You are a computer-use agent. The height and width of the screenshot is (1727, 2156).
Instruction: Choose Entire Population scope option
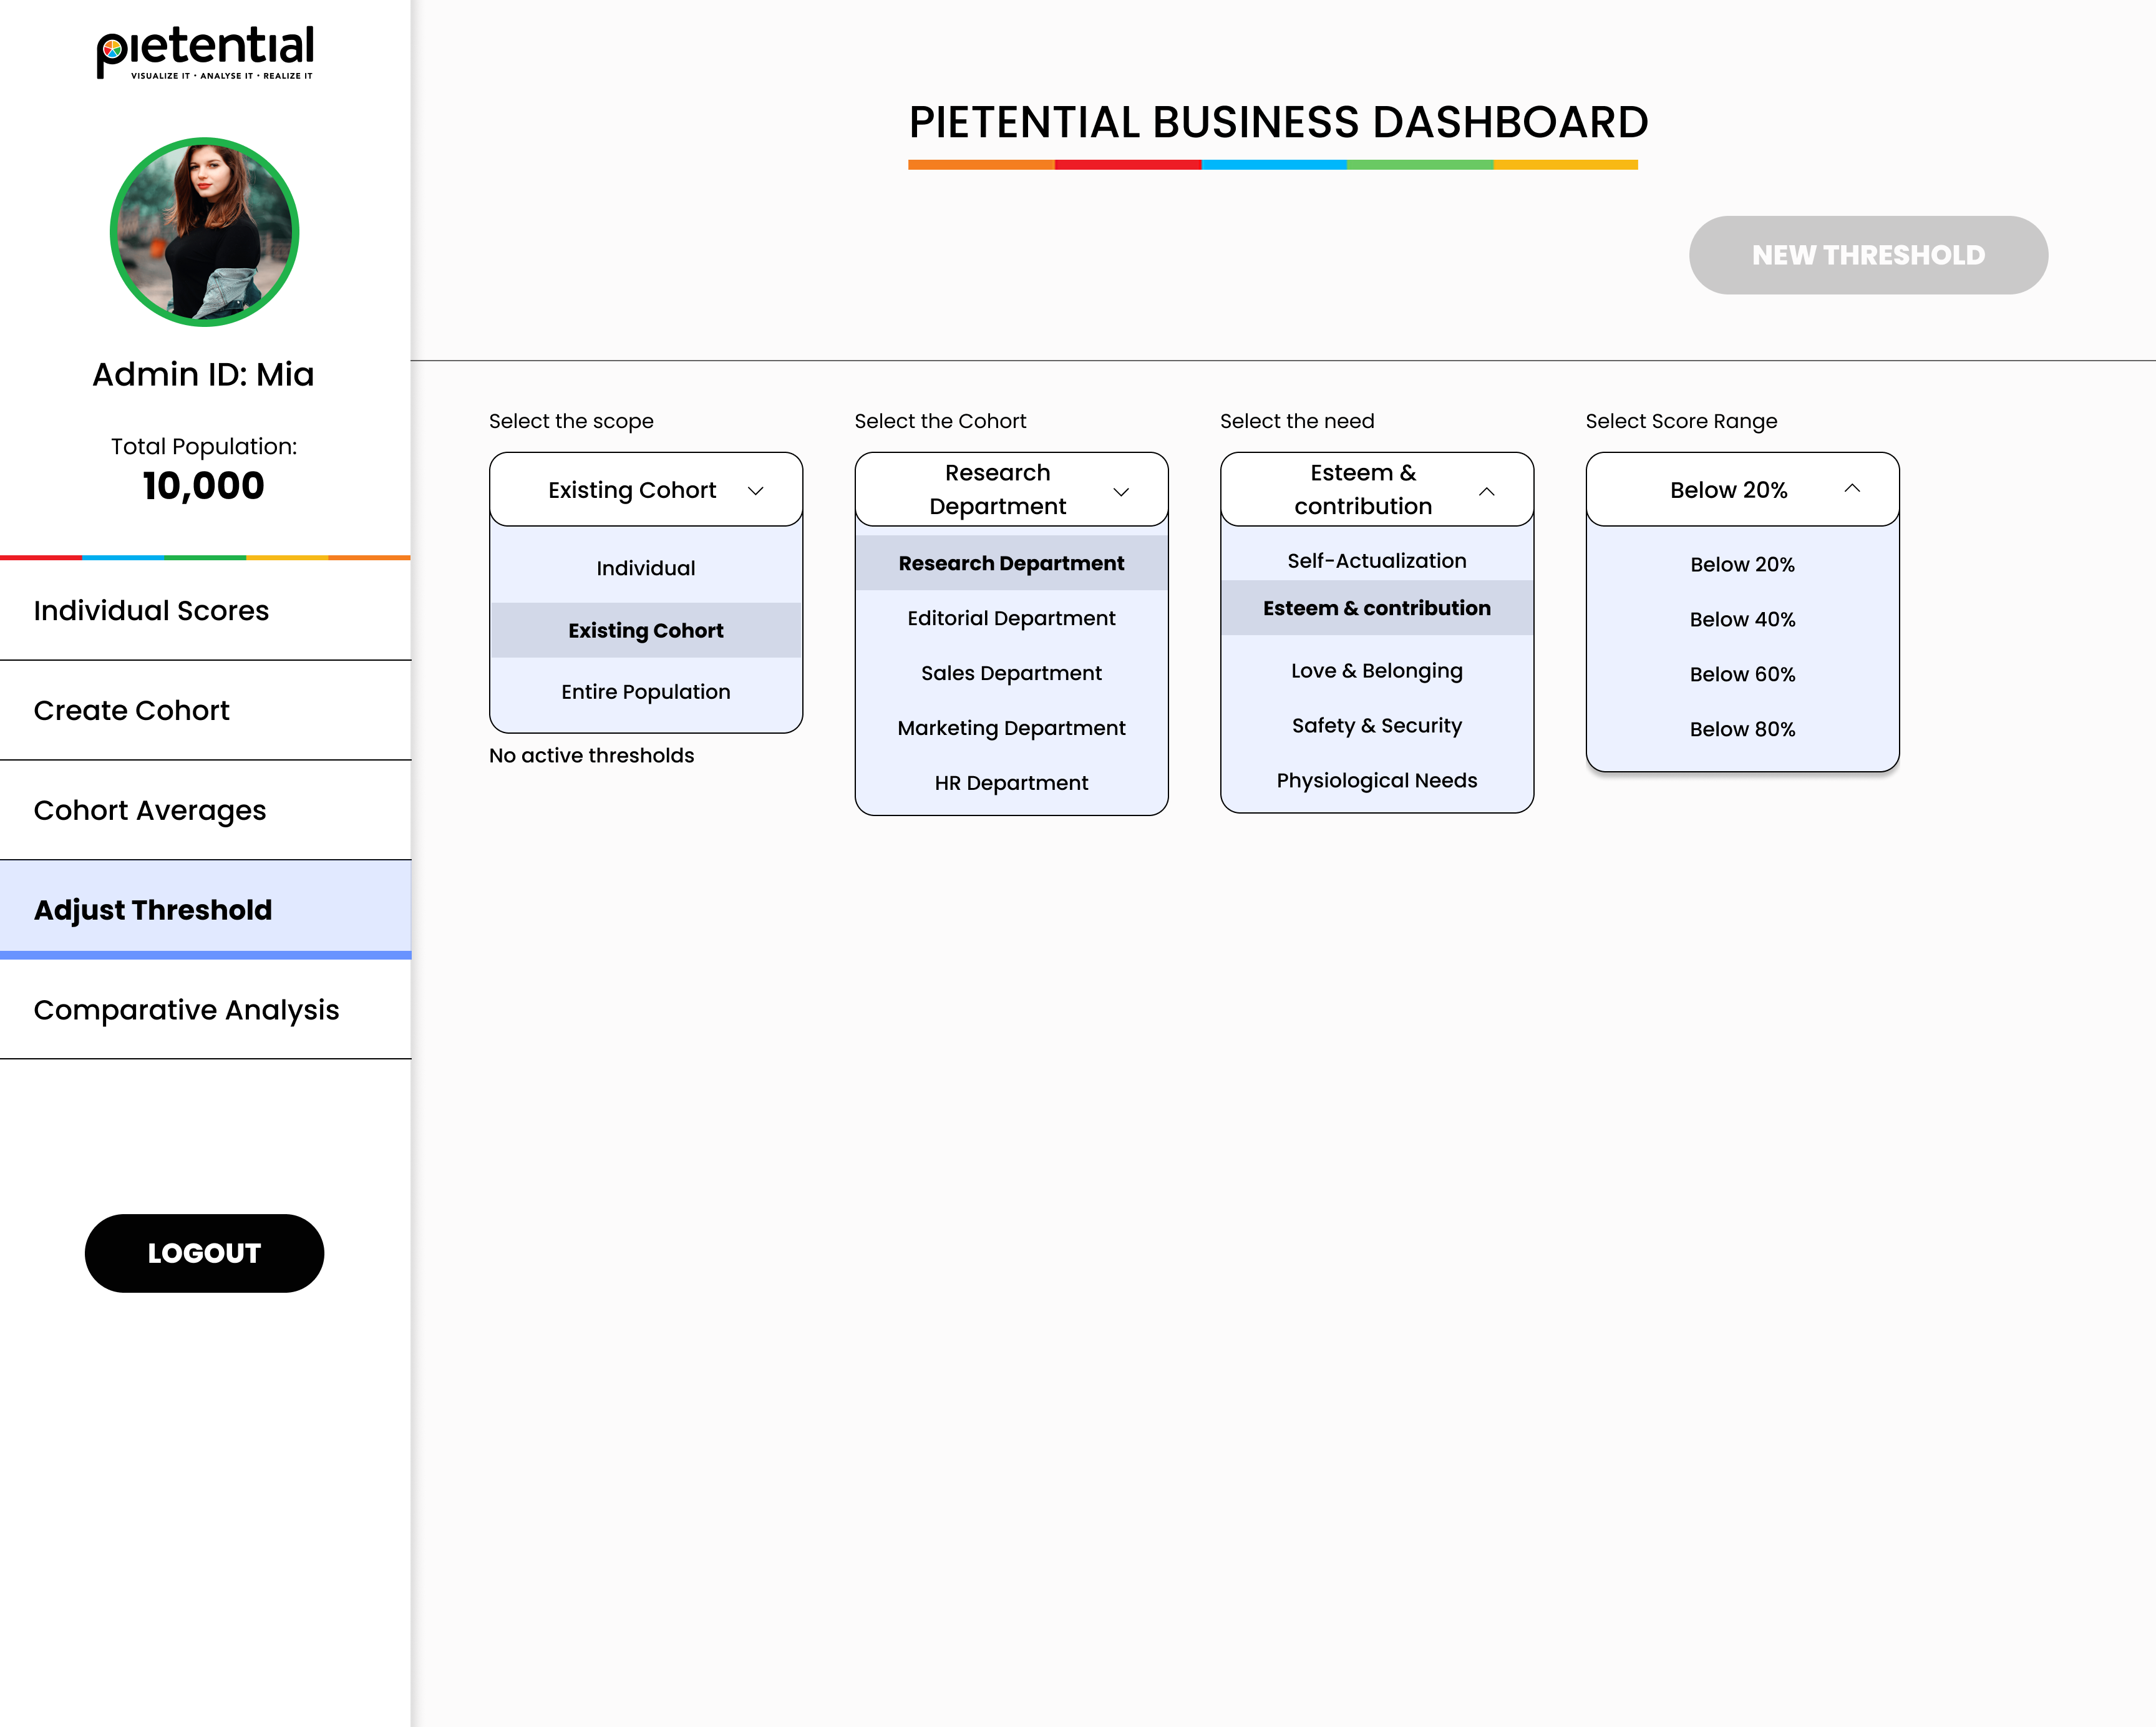tap(646, 692)
